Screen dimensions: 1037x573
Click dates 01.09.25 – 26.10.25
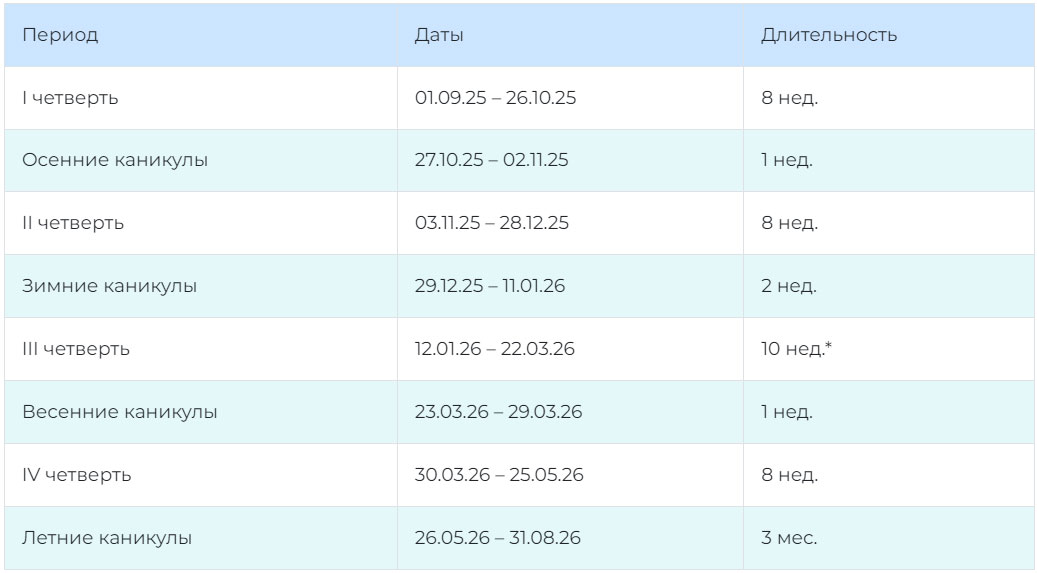click(x=495, y=98)
